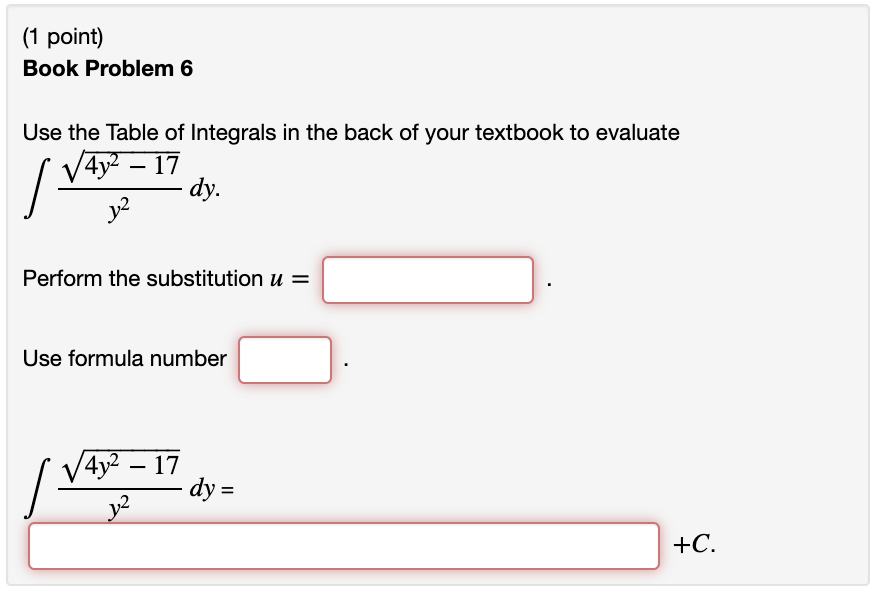Click the +C text beside the answer box

click(x=695, y=544)
